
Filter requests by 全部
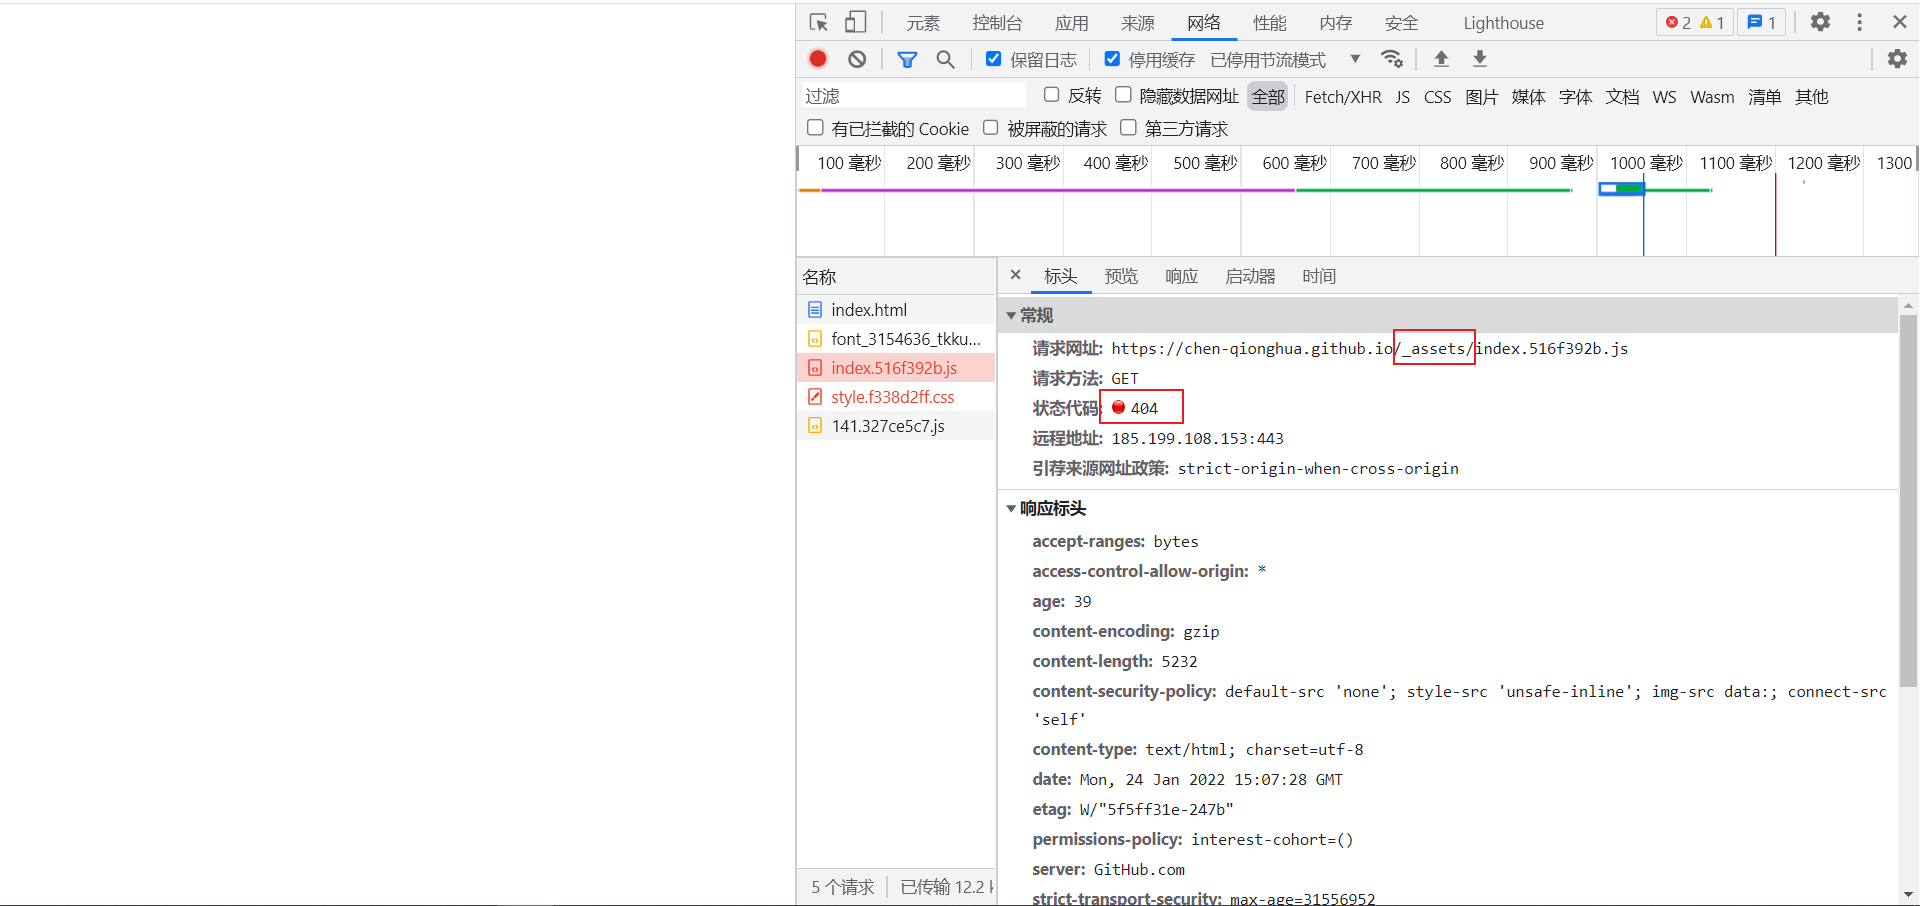click(1268, 96)
